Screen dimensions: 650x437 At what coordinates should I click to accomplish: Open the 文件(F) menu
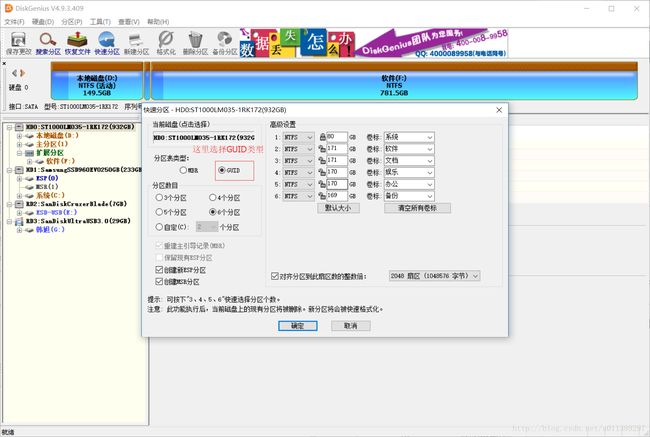pos(14,22)
